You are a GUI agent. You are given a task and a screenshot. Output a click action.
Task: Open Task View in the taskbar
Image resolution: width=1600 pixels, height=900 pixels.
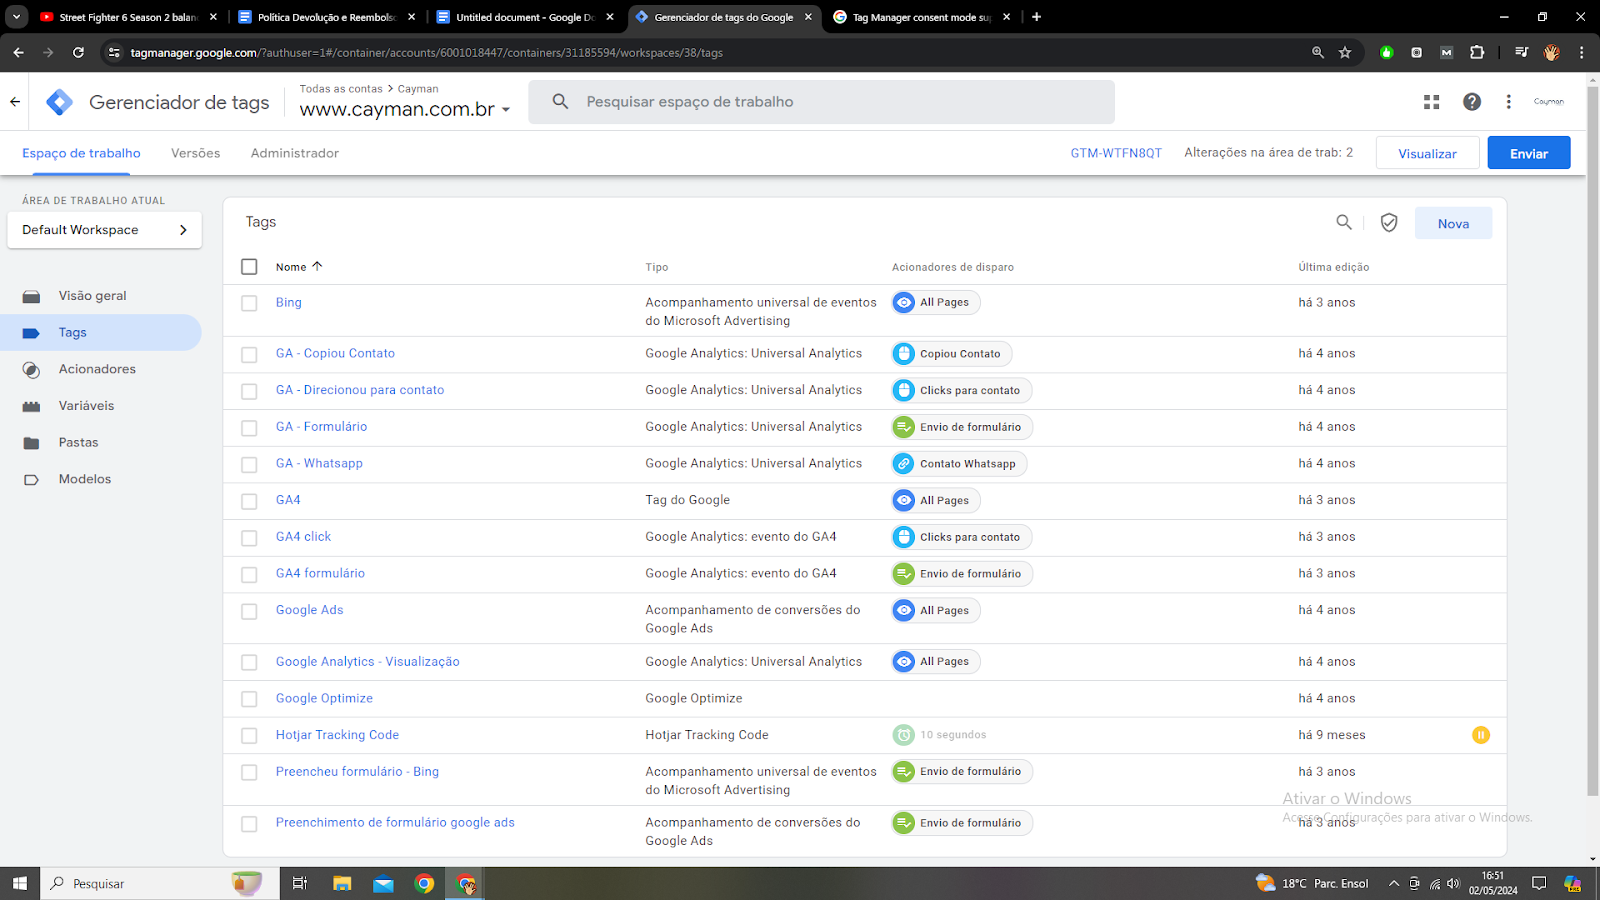[x=299, y=884]
